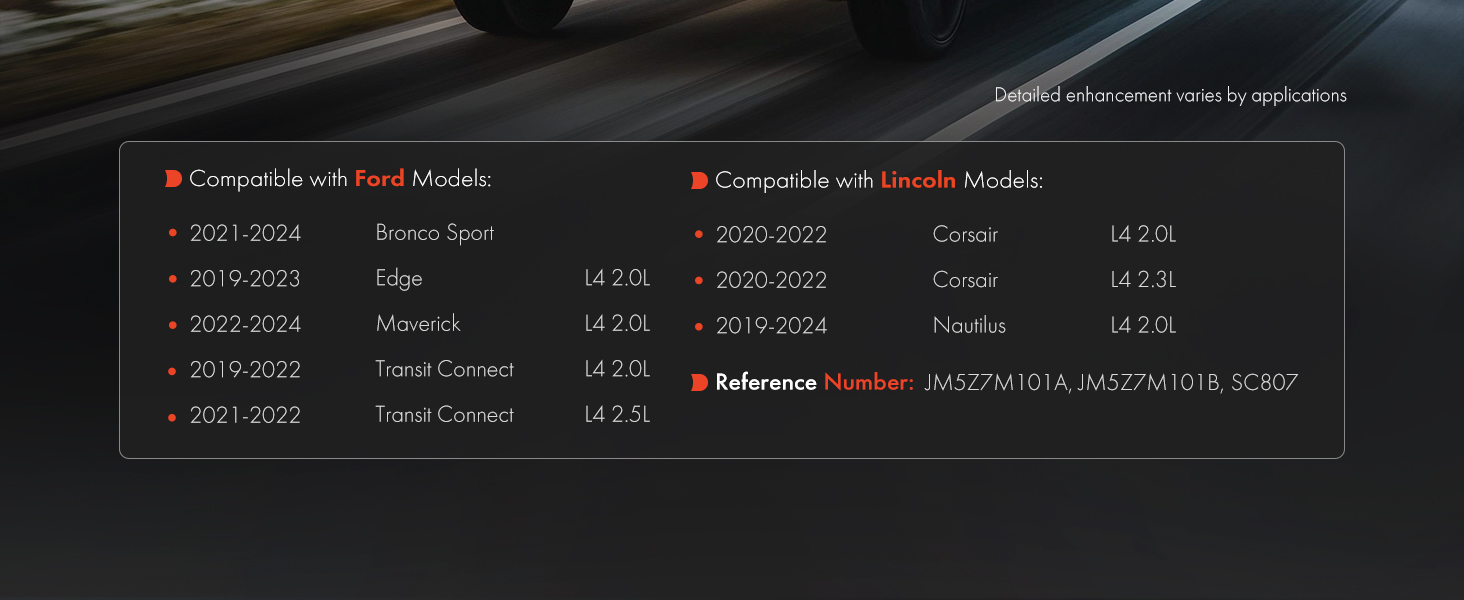
Task: Click the red icon beside Ford heading
Action: (173, 179)
